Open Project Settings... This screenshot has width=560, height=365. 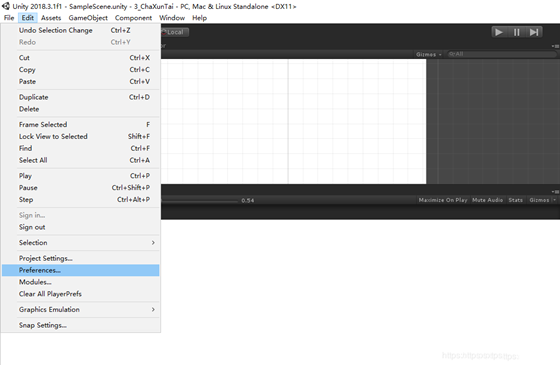(x=80, y=258)
